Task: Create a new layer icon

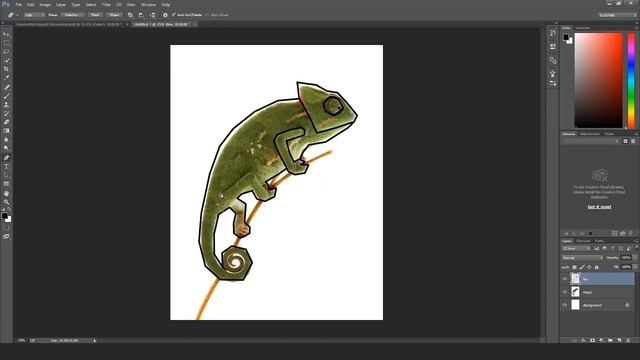Action: point(619,340)
